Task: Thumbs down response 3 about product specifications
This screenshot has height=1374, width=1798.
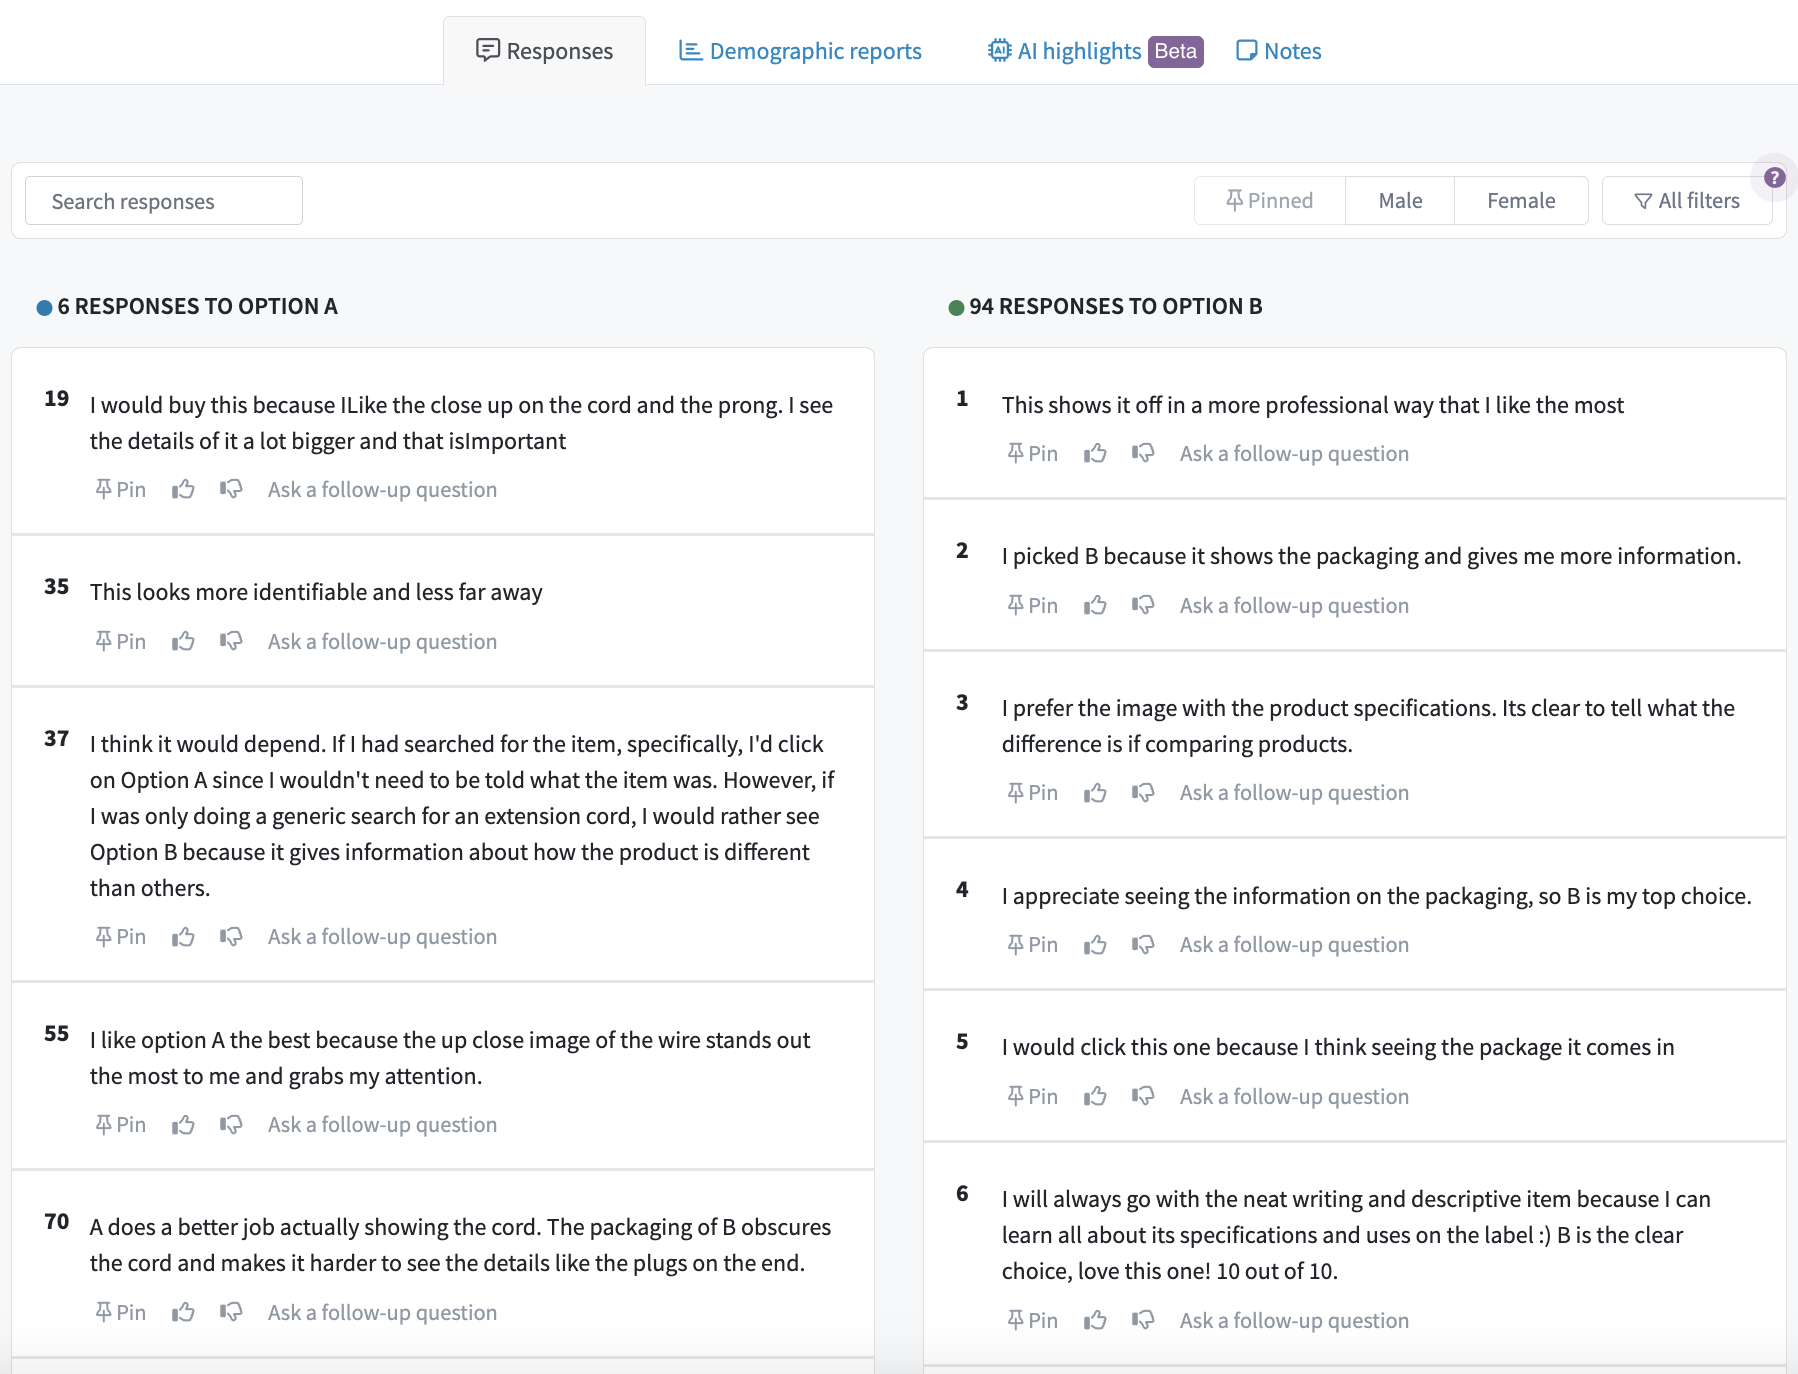Action: click(x=1143, y=792)
